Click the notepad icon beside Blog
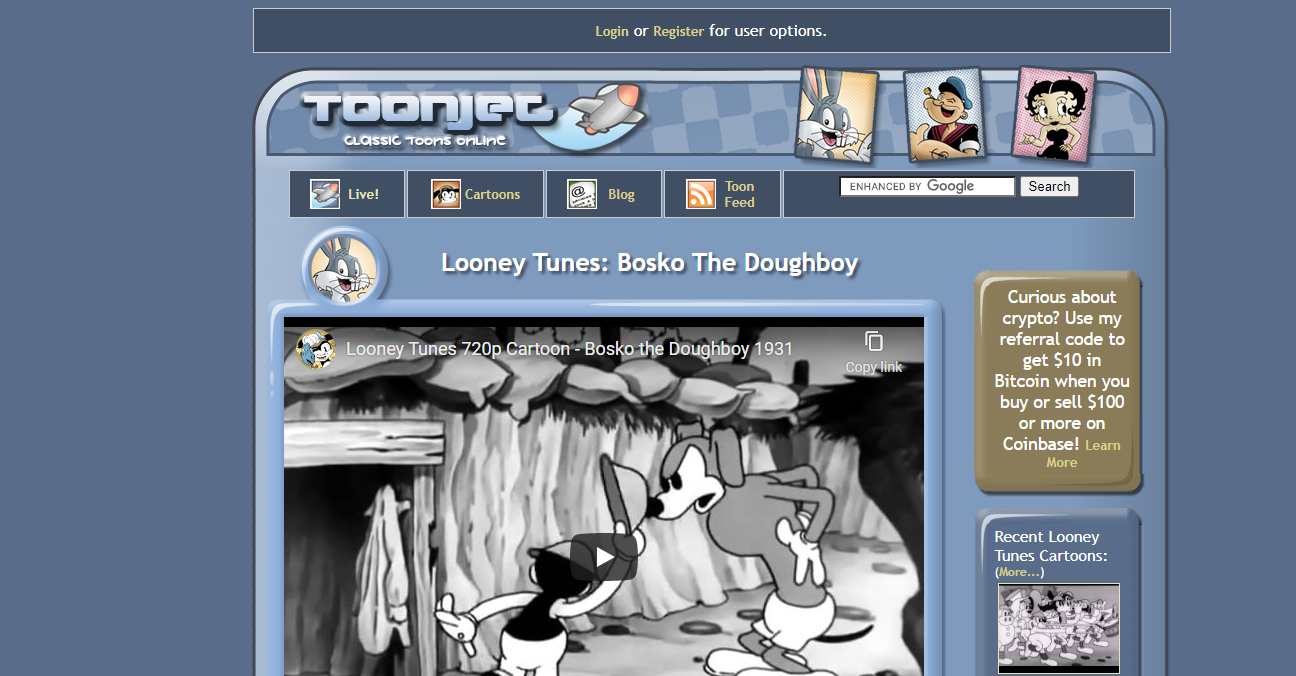Viewport: 1296px width, 676px height. tap(582, 194)
